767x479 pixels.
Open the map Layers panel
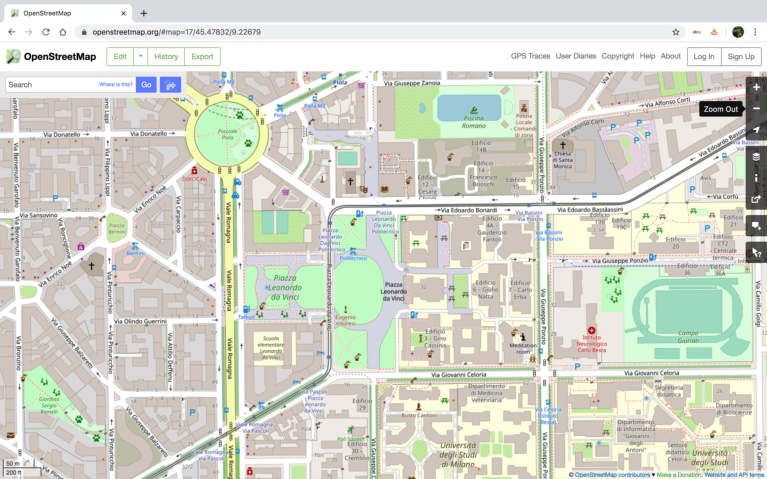756,157
